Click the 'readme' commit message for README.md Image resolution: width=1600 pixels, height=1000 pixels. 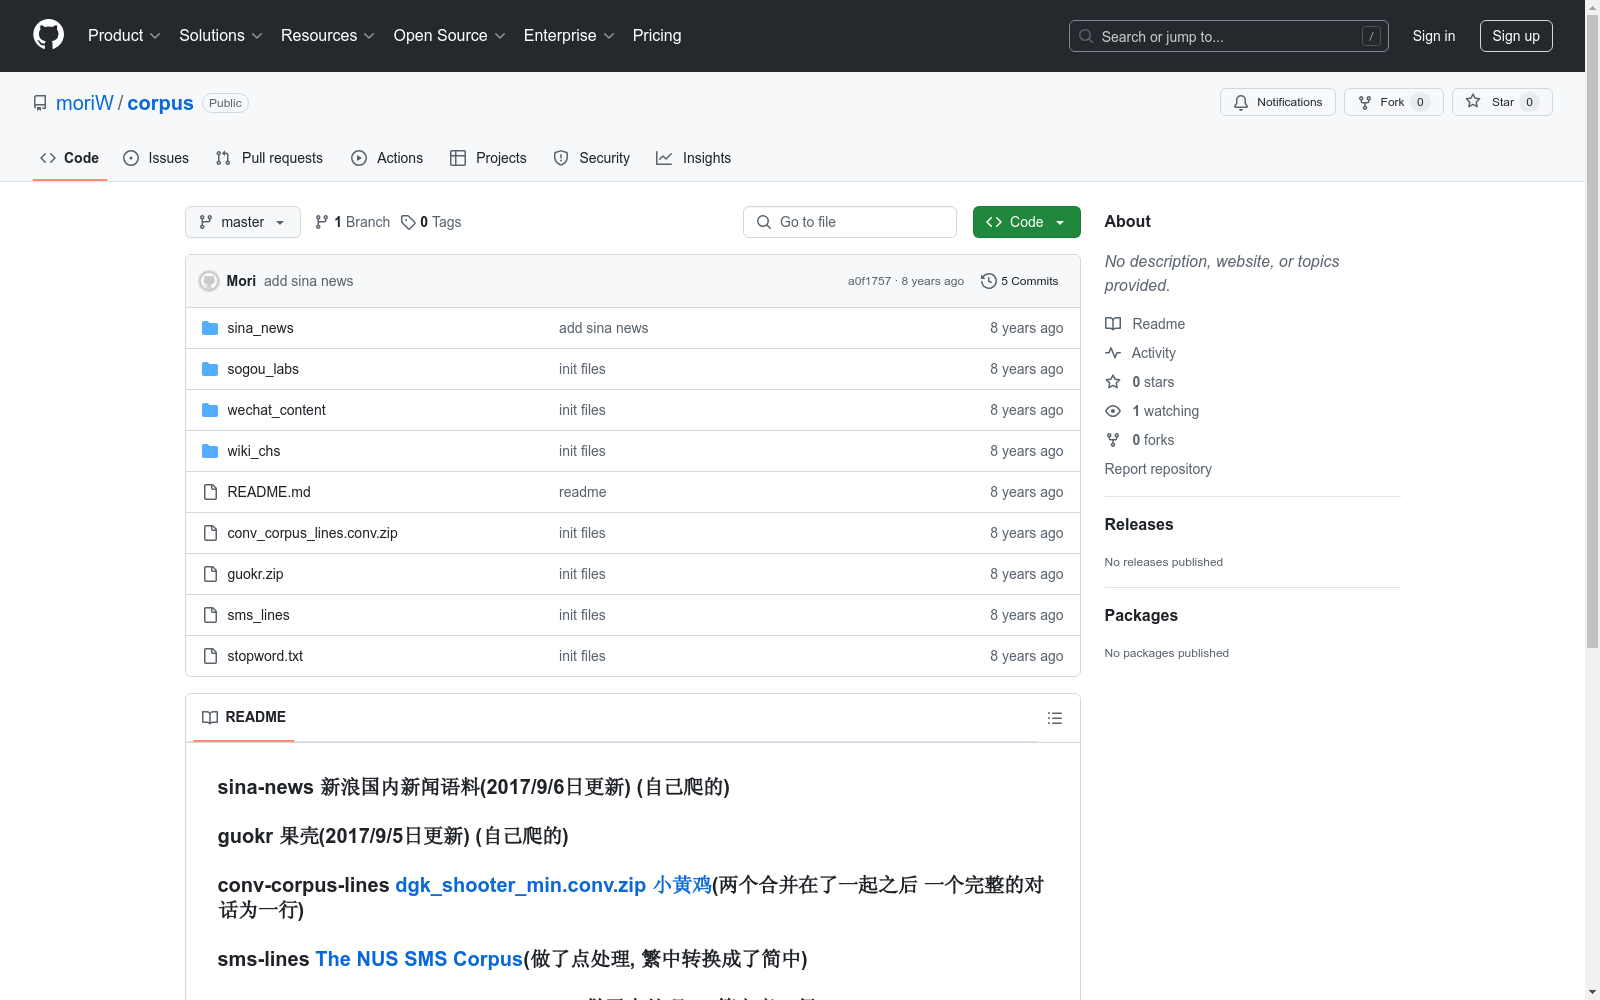click(582, 492)
